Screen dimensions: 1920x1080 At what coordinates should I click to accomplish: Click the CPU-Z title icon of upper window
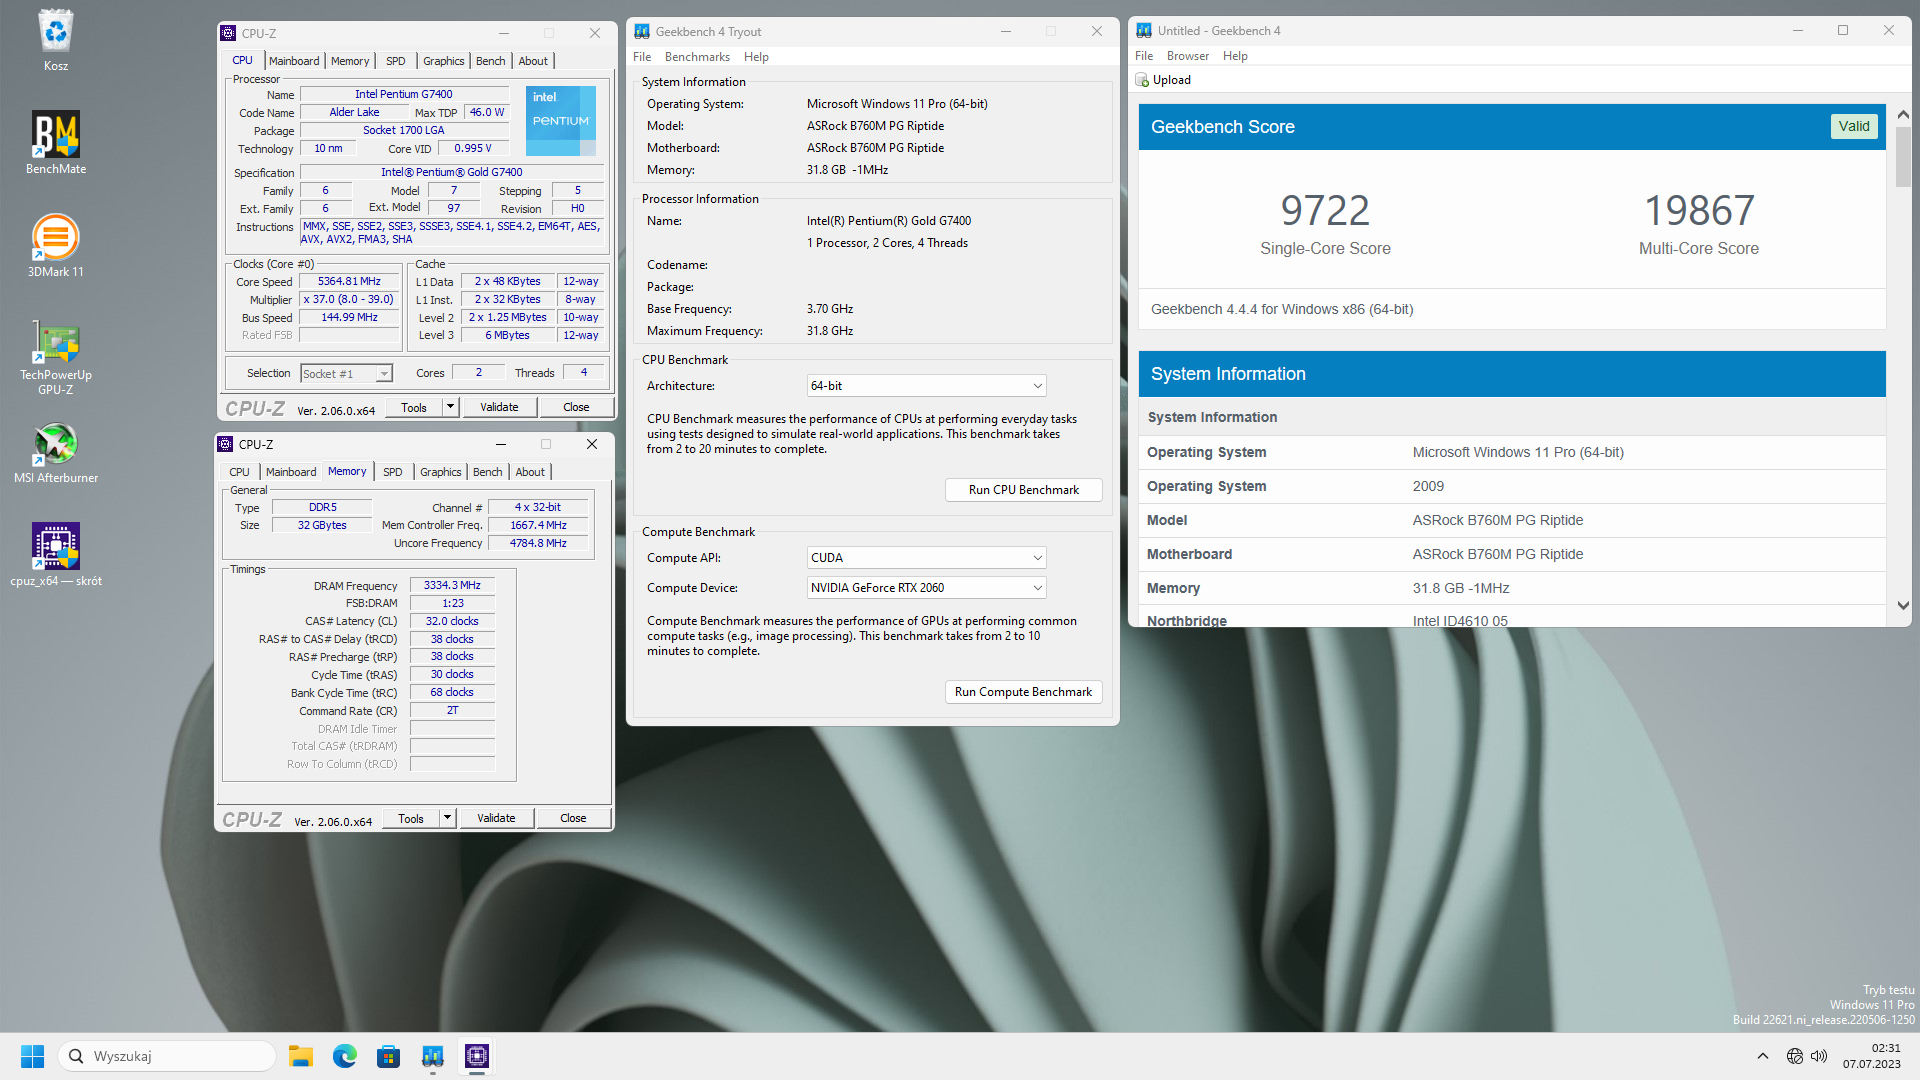coord(229,33)
